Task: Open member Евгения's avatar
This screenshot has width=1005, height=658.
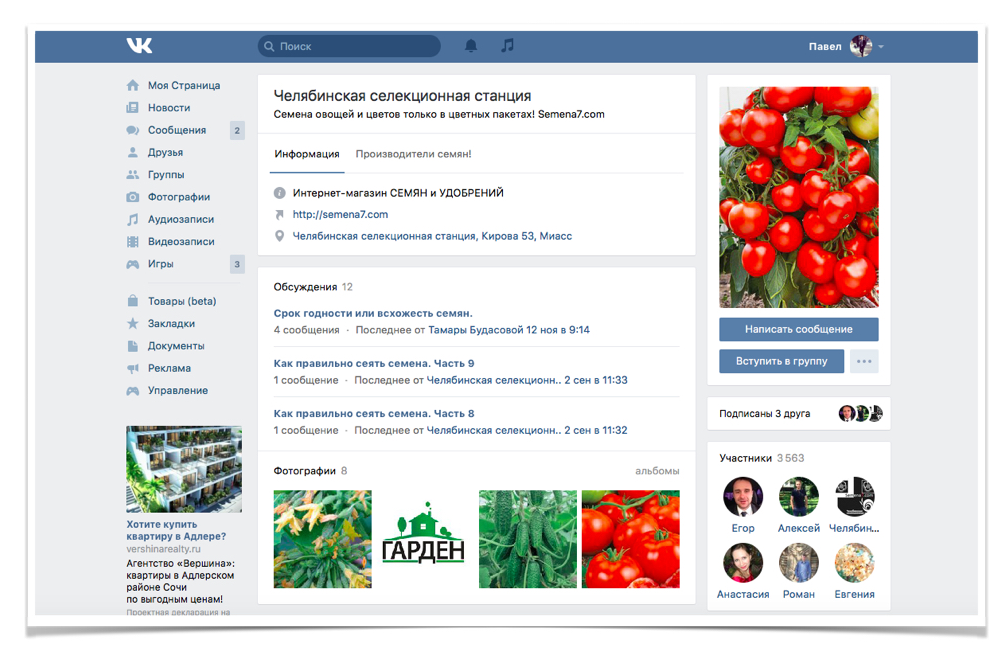Action: 854,563
